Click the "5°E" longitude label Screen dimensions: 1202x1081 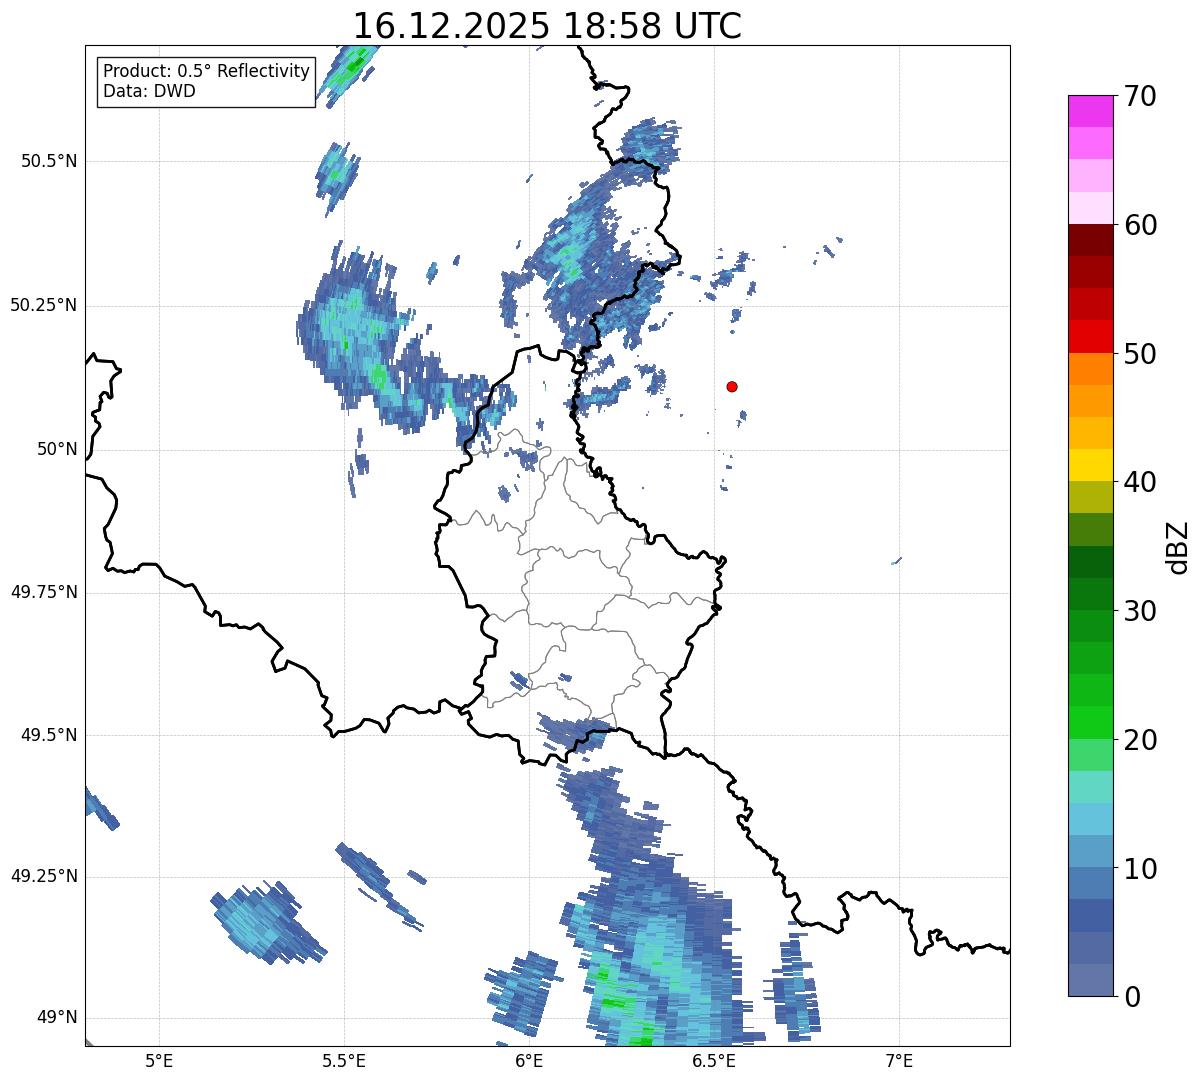click(159, 1060)
